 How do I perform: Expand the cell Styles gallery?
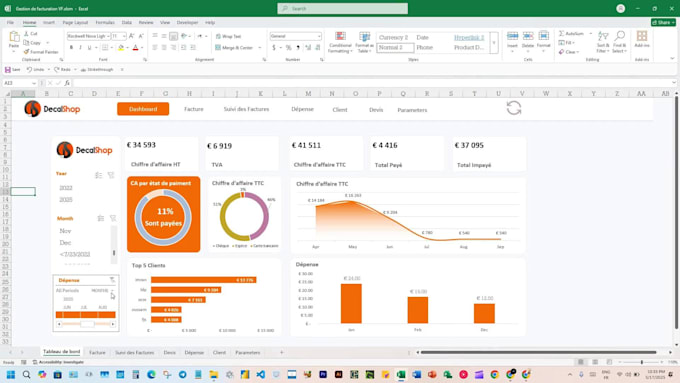click(494, 43)
